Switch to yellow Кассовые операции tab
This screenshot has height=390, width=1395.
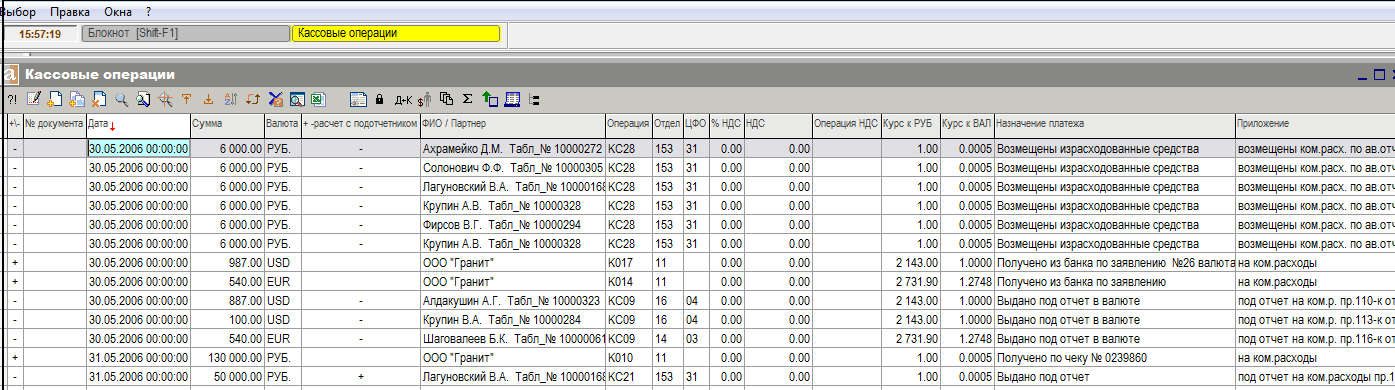(395, 33)
